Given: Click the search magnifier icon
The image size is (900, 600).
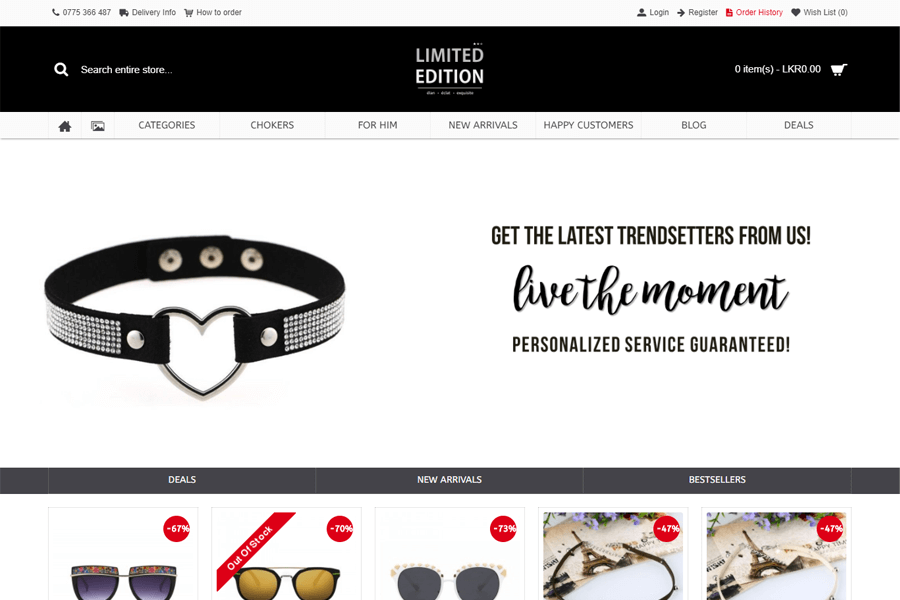Looking at the screenshot, I should (61, 69).
